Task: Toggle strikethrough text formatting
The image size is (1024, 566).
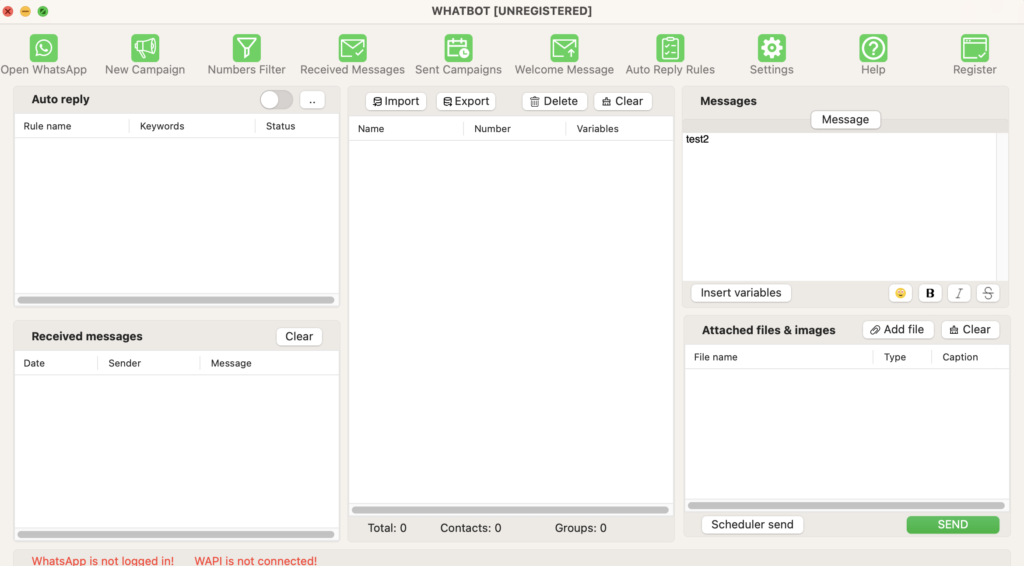Action: click(988, 293)
